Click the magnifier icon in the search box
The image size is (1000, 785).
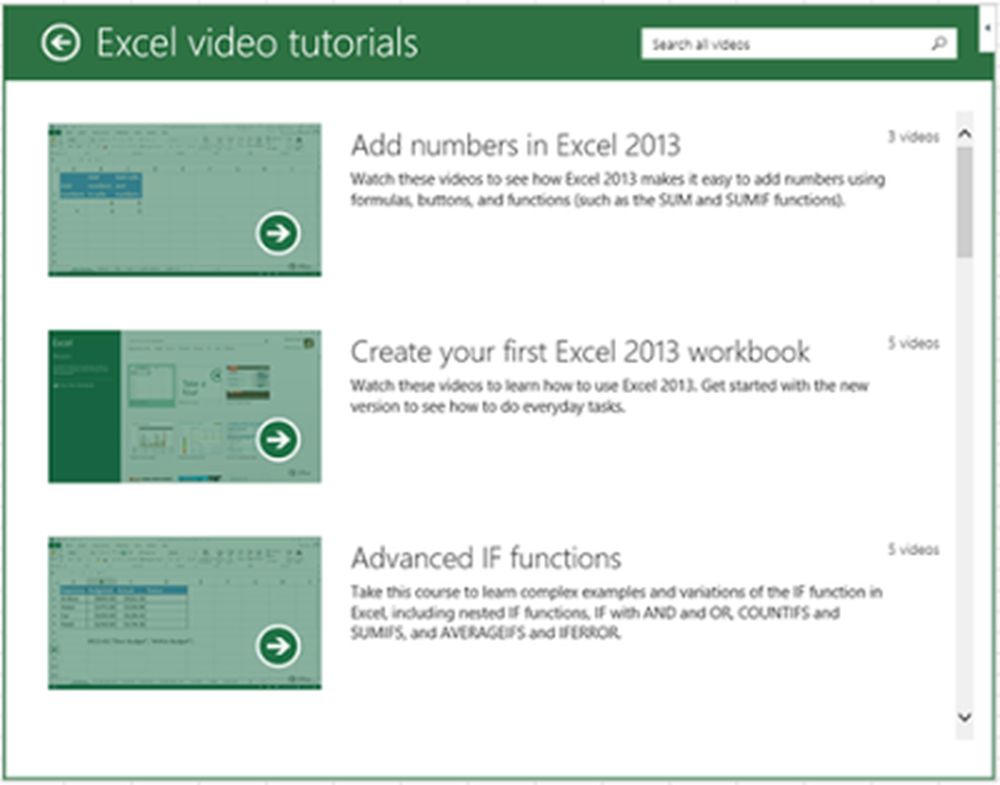(938, 44)
